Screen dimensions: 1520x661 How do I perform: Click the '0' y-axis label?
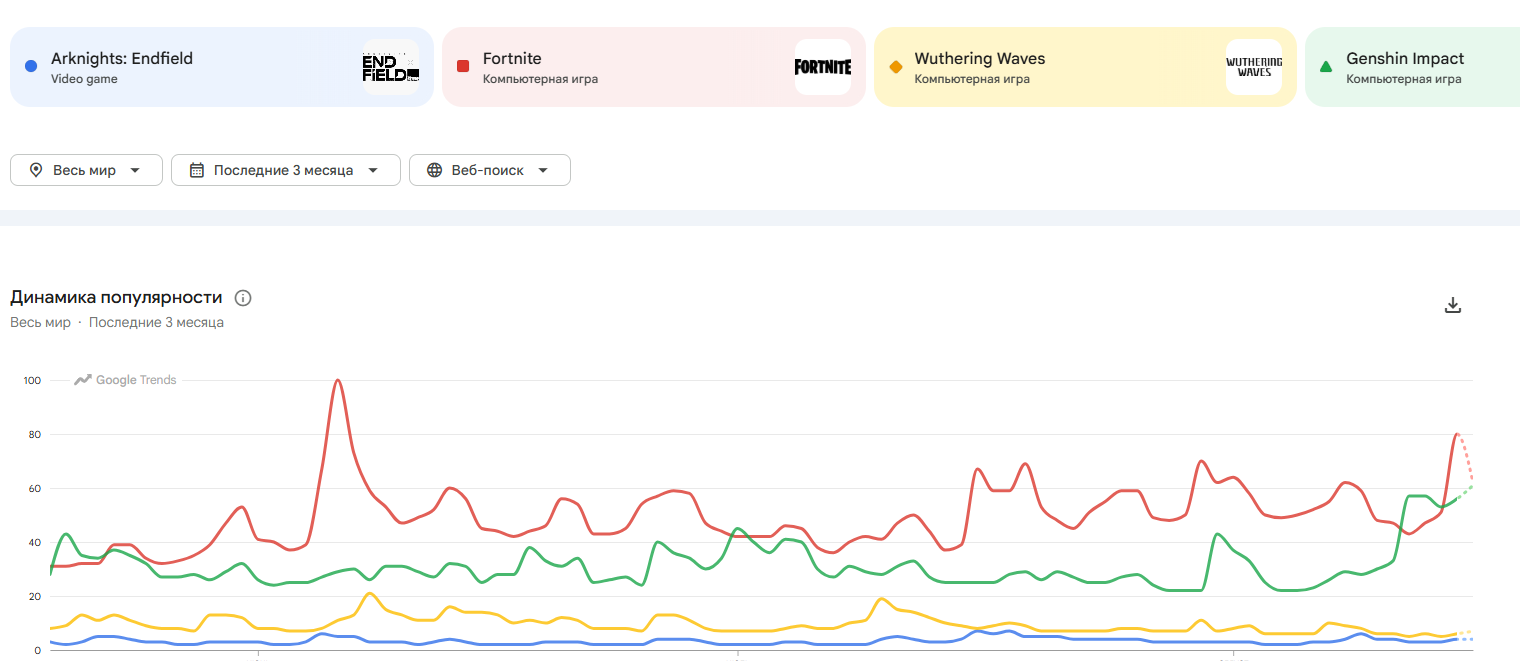click(37, 651)
